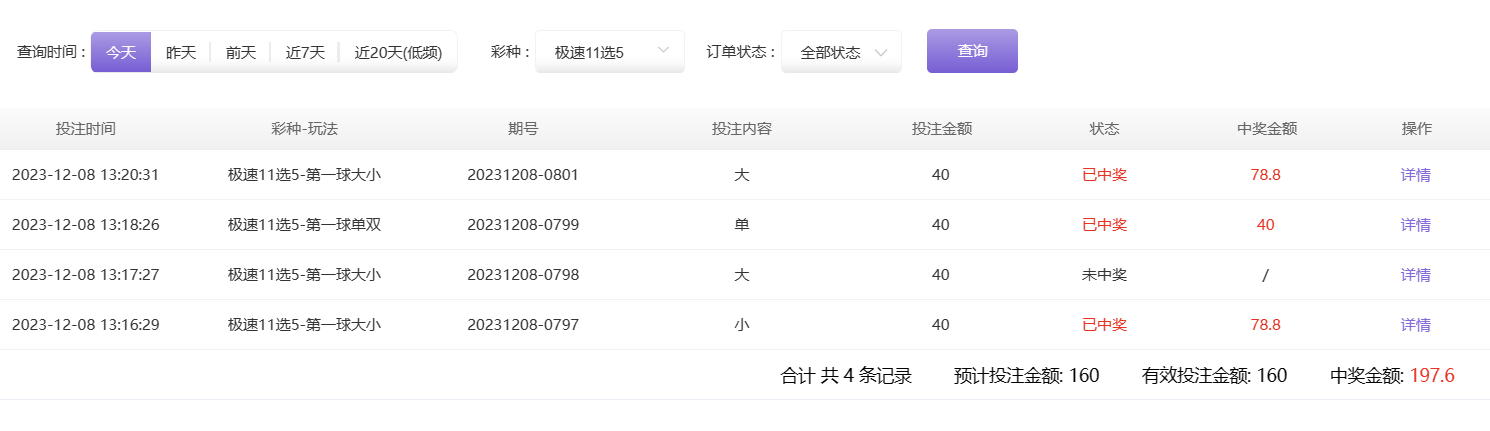The height and width of the screenshot is (431, 1490).
Task: Click the 未中奖 status in third row
Action: pos(1104,275)
